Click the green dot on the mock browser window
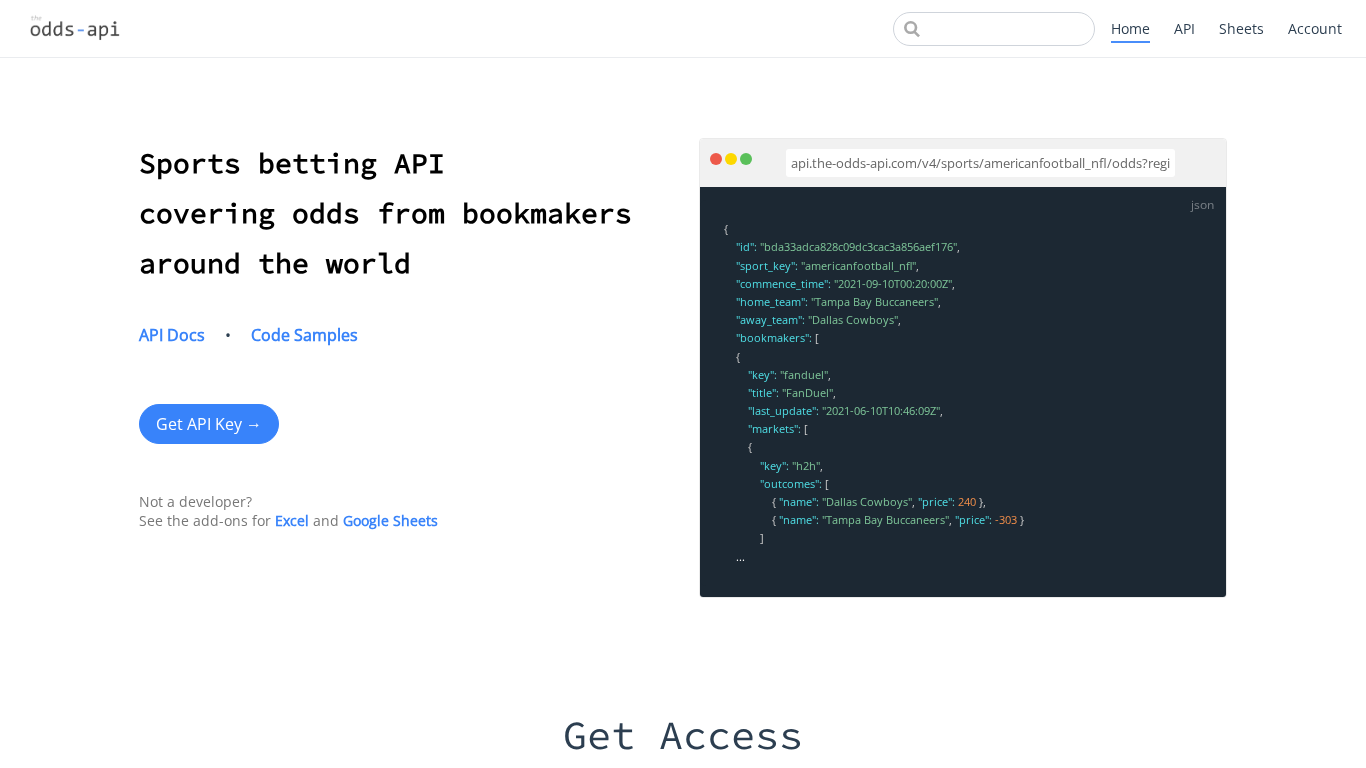This screenshot has width=1366, height=768. point(745,158)
